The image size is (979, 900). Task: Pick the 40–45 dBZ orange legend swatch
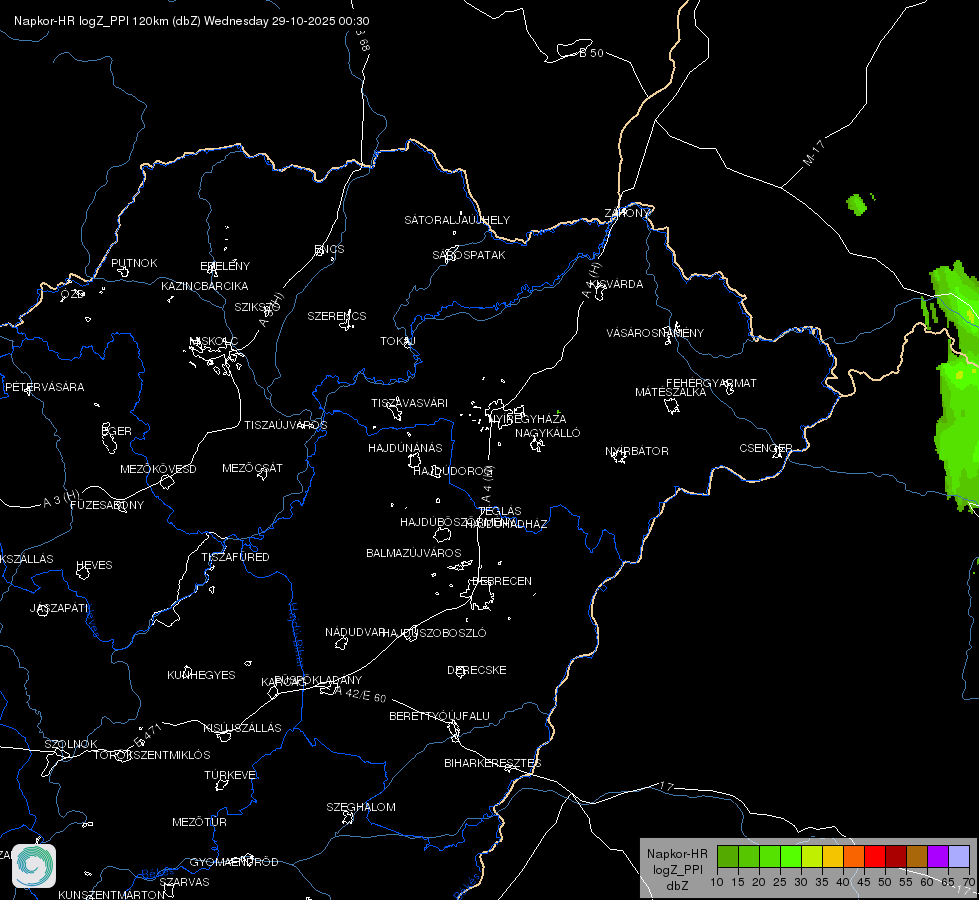point(854,857)
